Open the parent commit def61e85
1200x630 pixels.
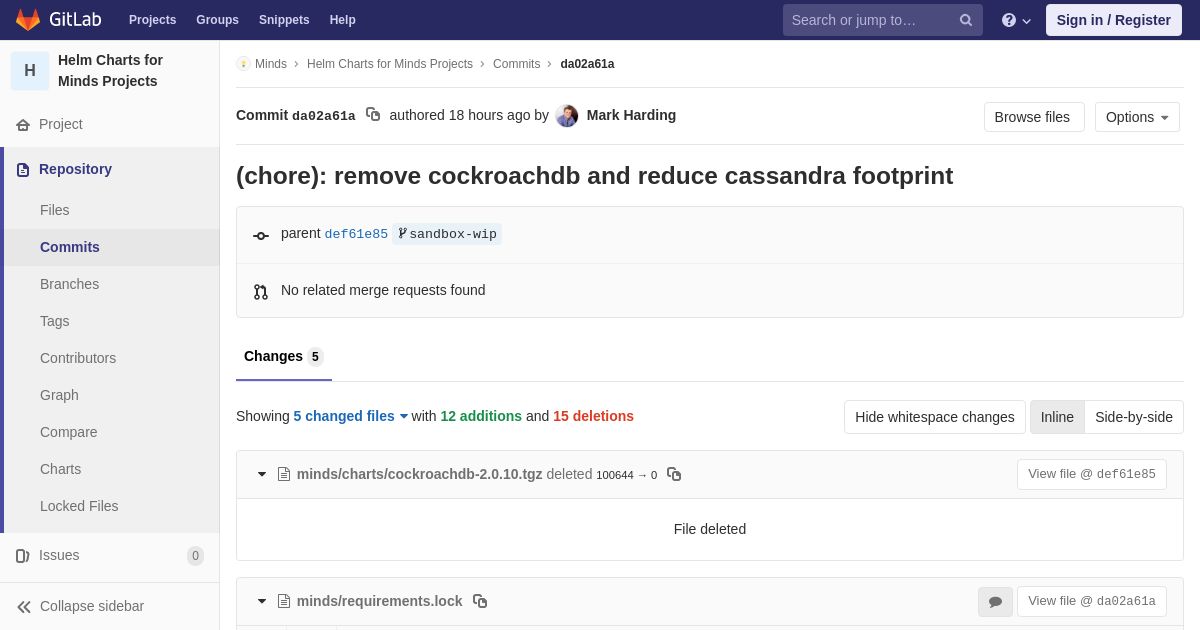pos(356,234)
